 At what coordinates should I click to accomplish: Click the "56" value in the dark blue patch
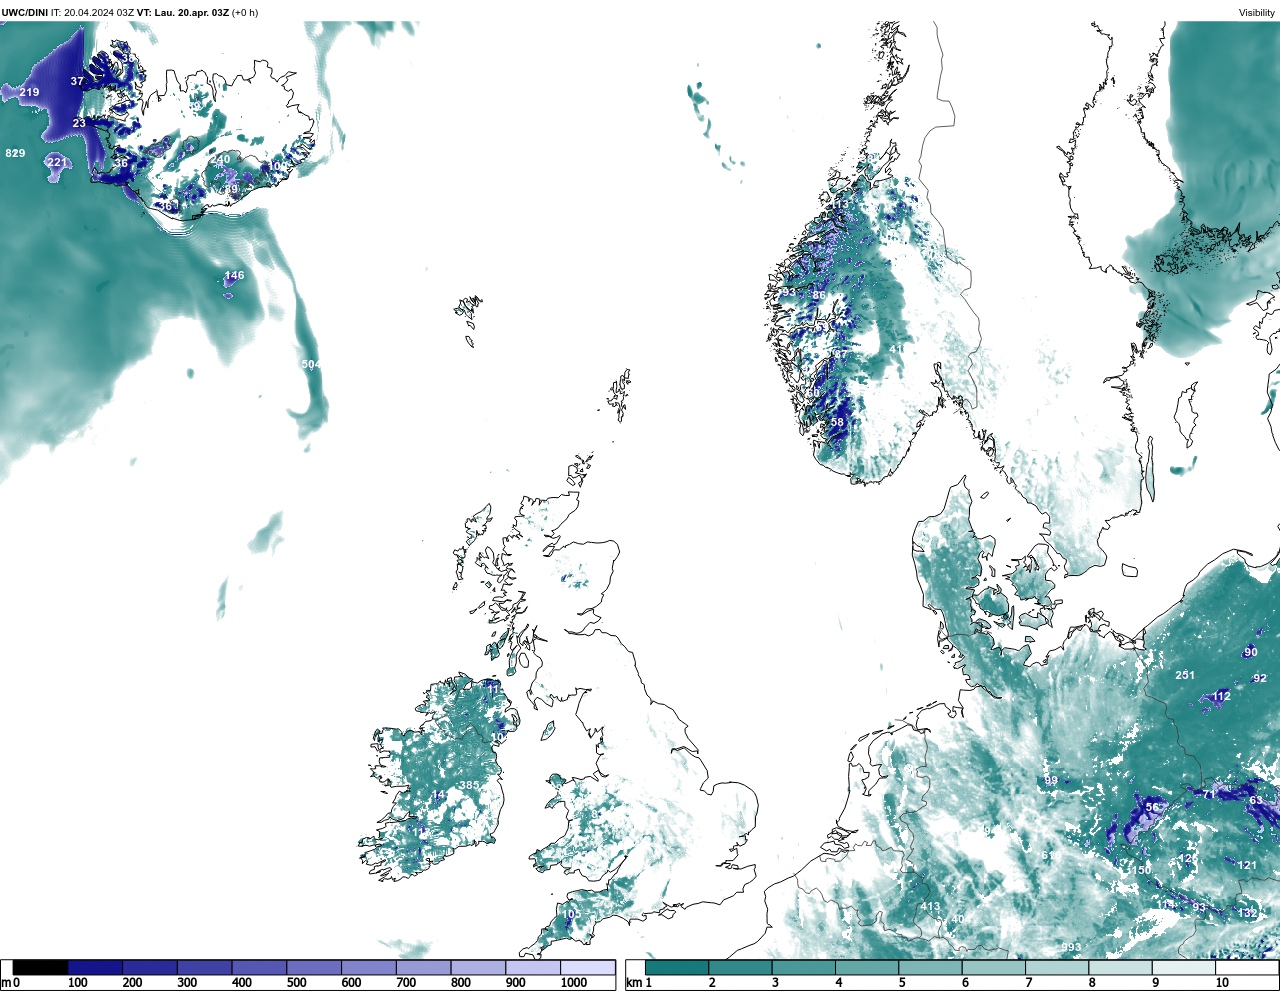point(1152,808)
